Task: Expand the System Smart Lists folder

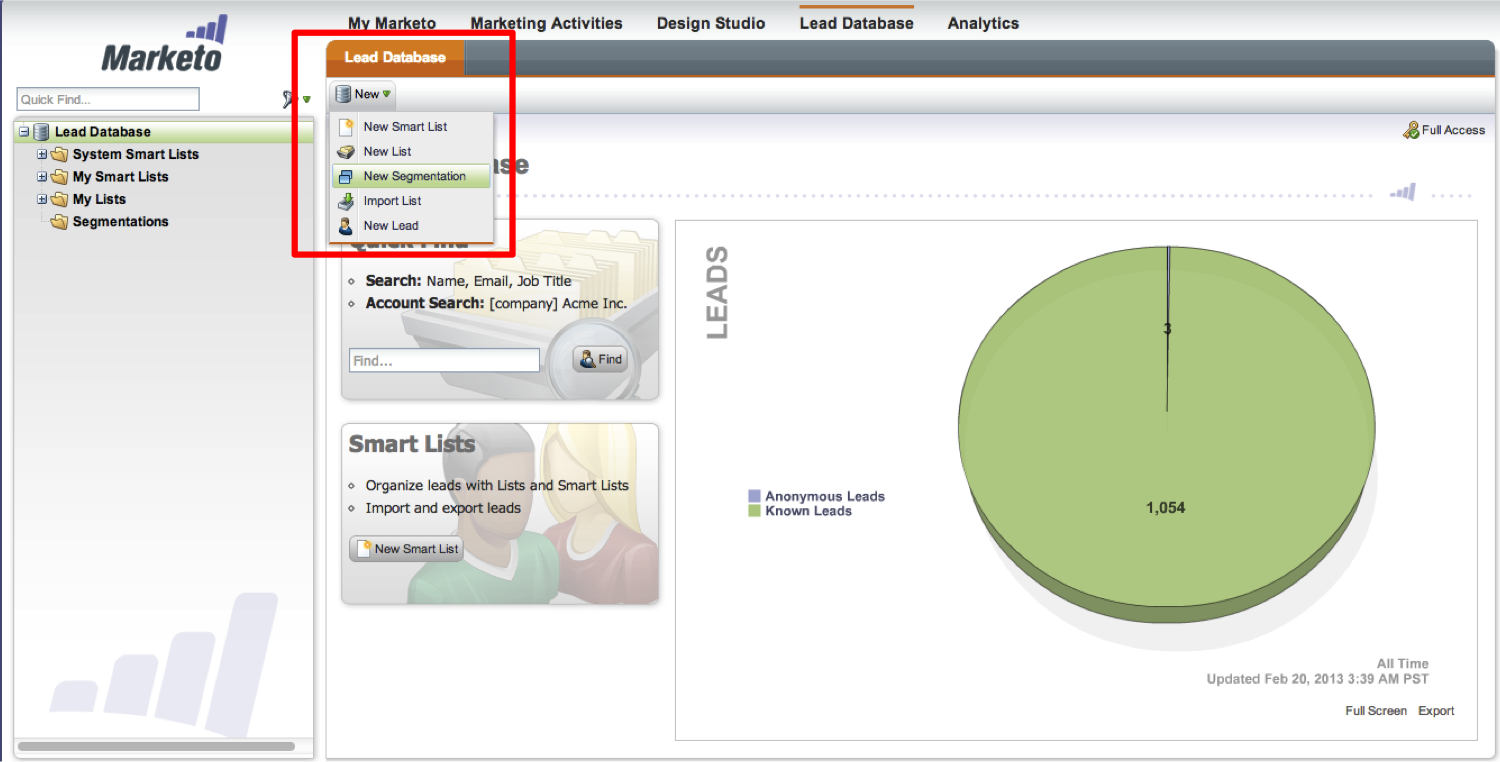Action: coord(42,154)
